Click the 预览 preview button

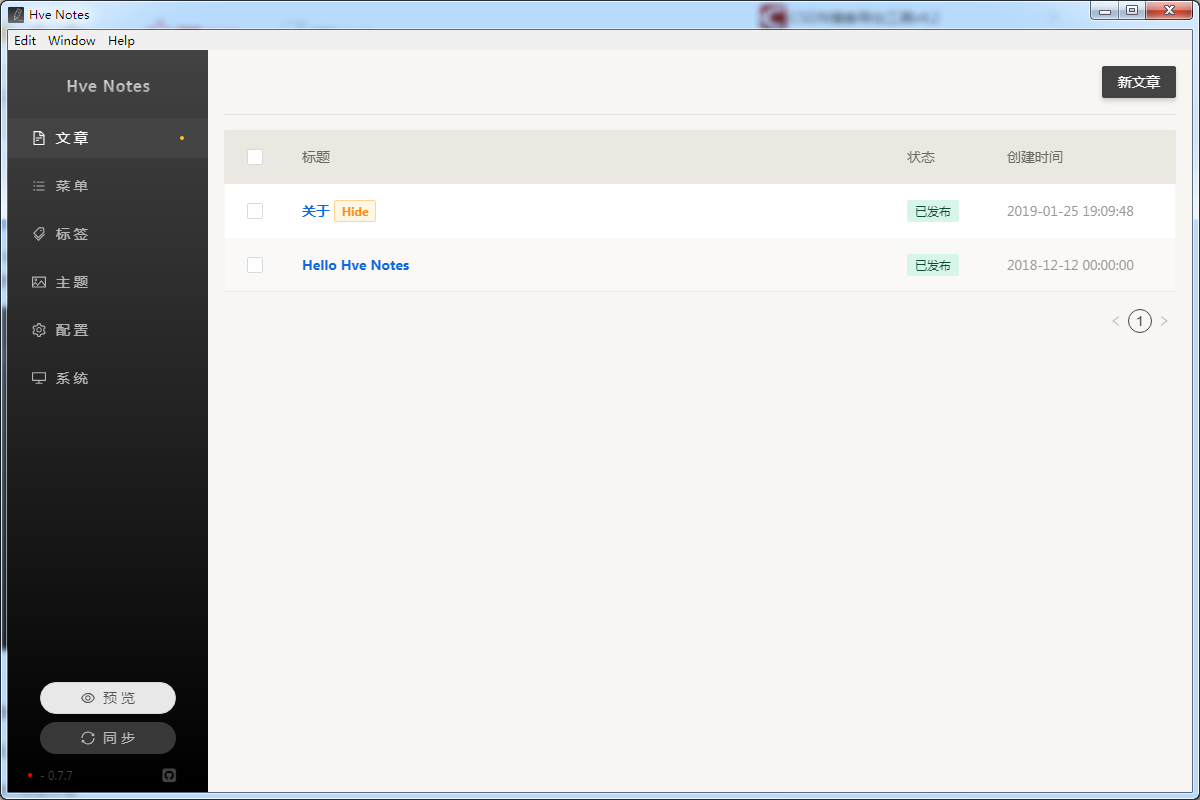108,698
